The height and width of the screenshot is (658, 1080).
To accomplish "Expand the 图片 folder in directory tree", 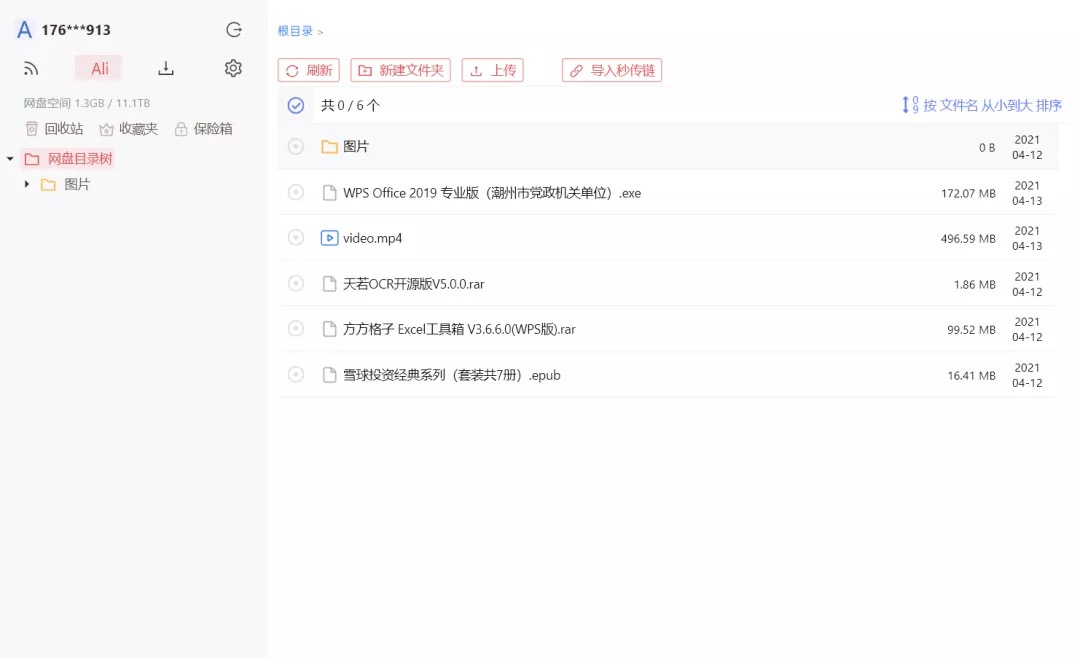I will click(27, 184).
